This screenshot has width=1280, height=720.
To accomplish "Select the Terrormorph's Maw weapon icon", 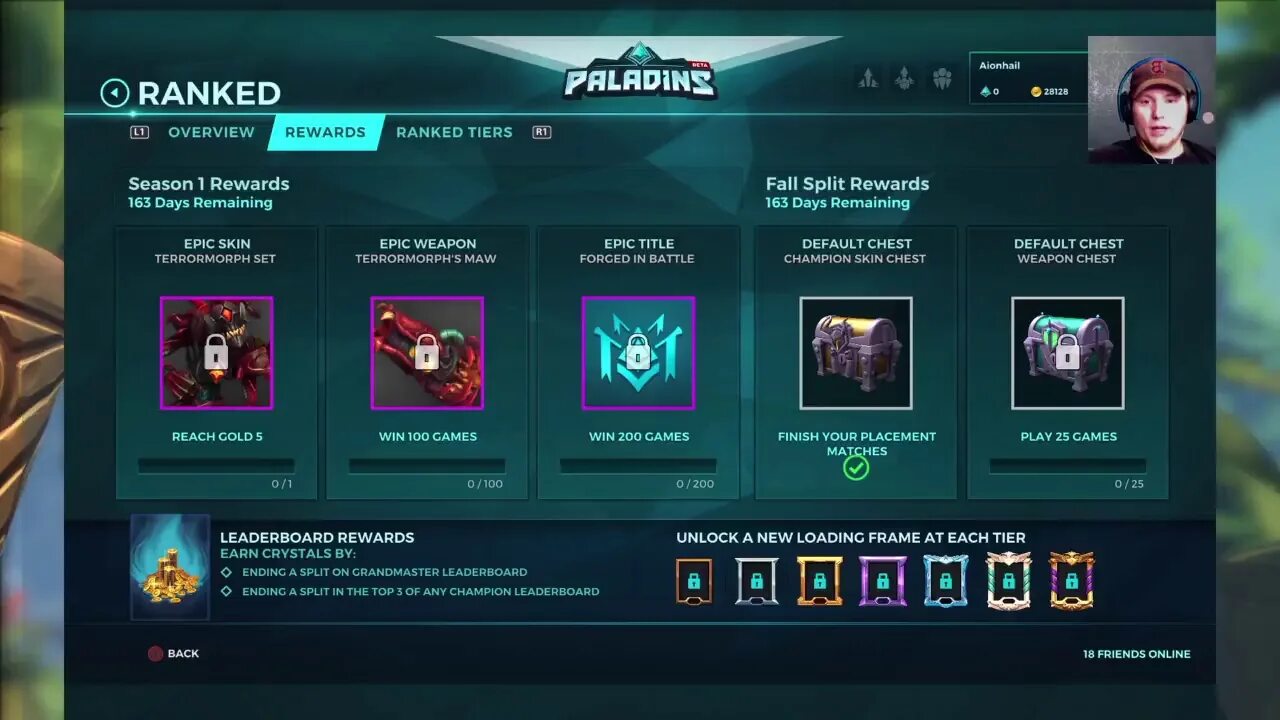I will pos(427,353).
